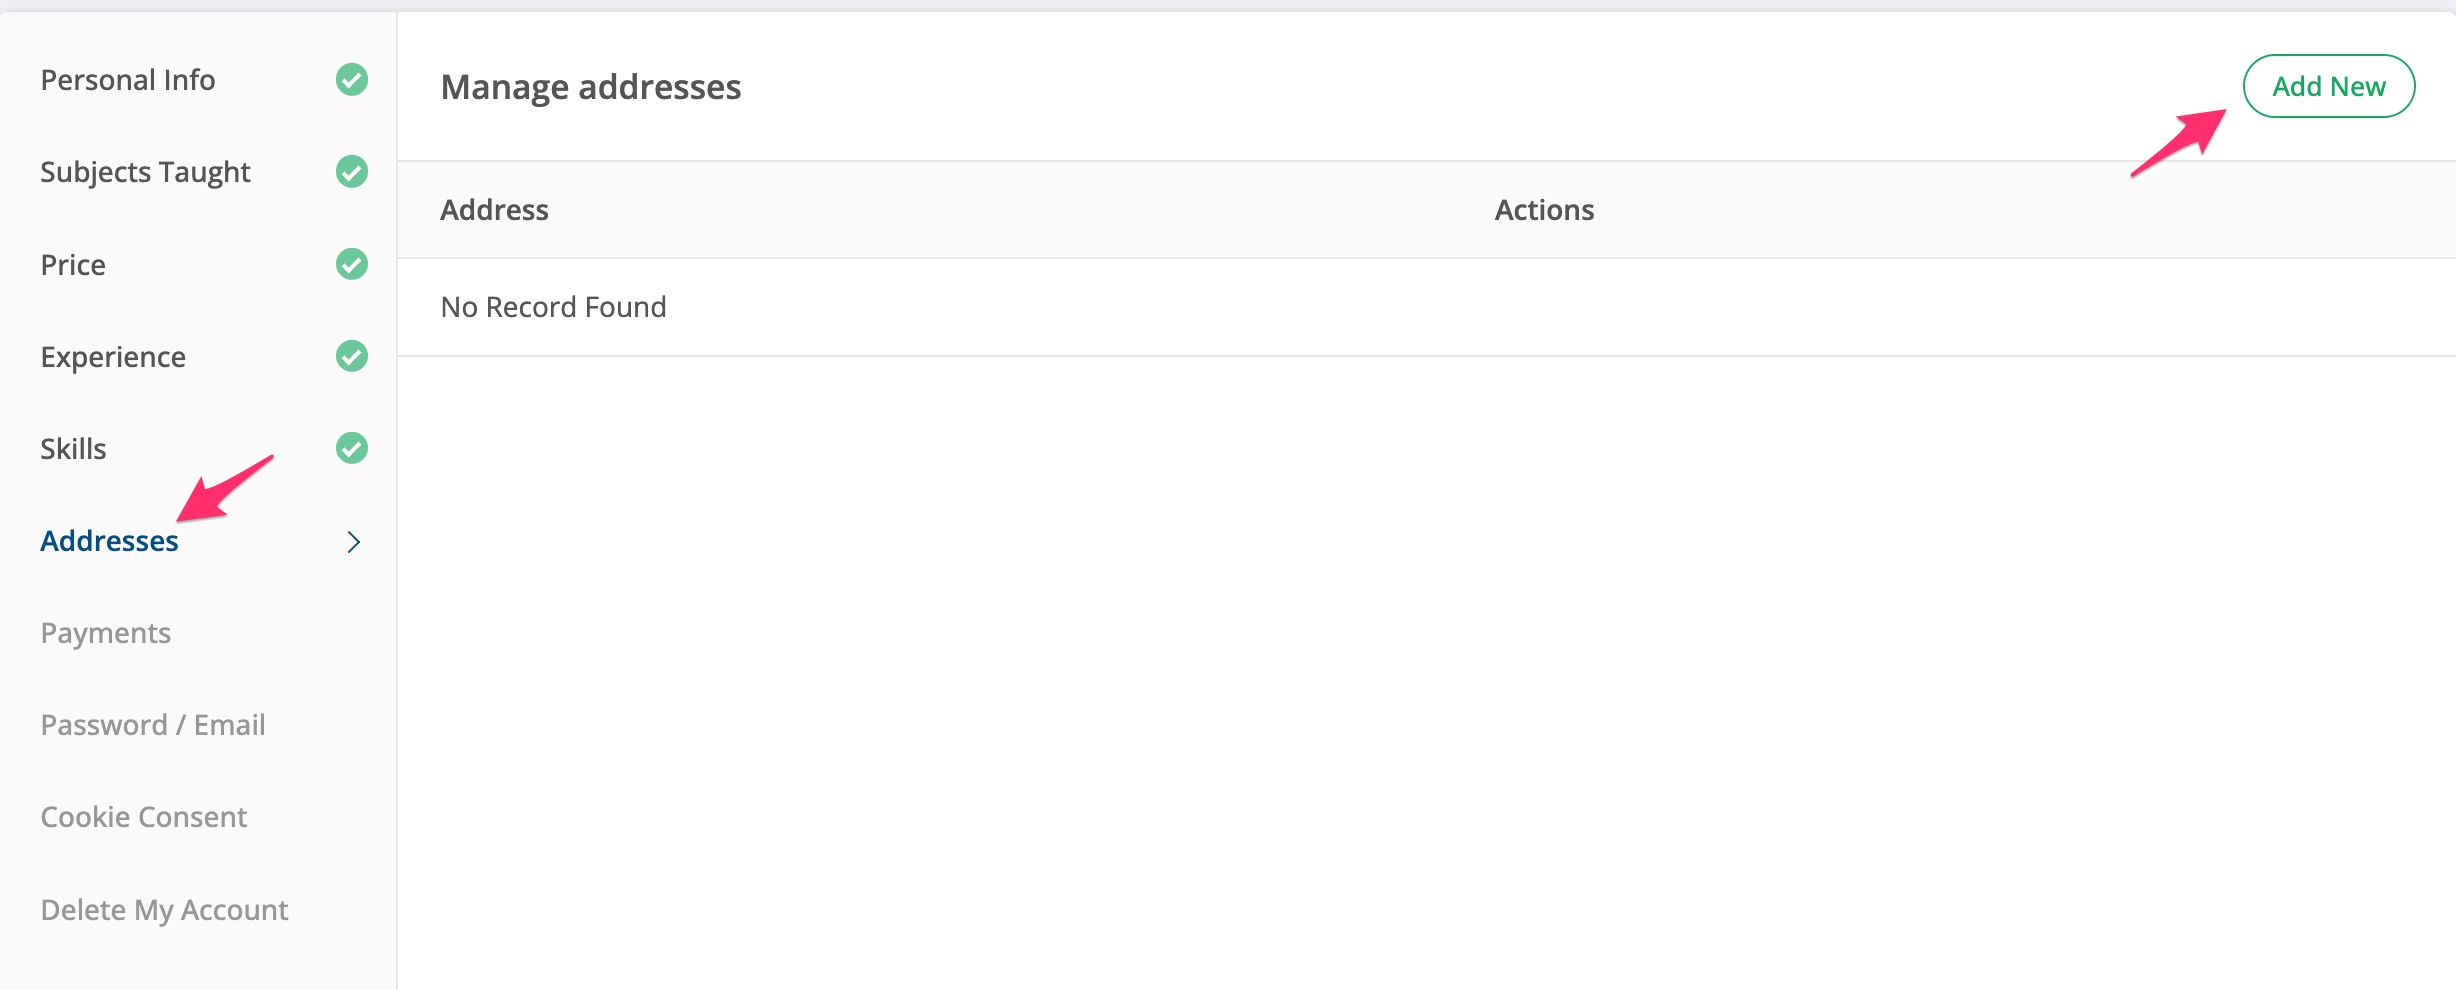Navigate to the Skills section
This screenshot has width=2456, height=990.
[73, 449]
